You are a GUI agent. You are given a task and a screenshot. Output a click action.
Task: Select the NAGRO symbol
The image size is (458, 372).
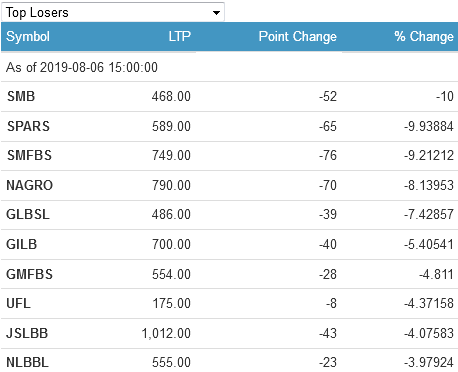pyautogui.click(x=30, y=185)
